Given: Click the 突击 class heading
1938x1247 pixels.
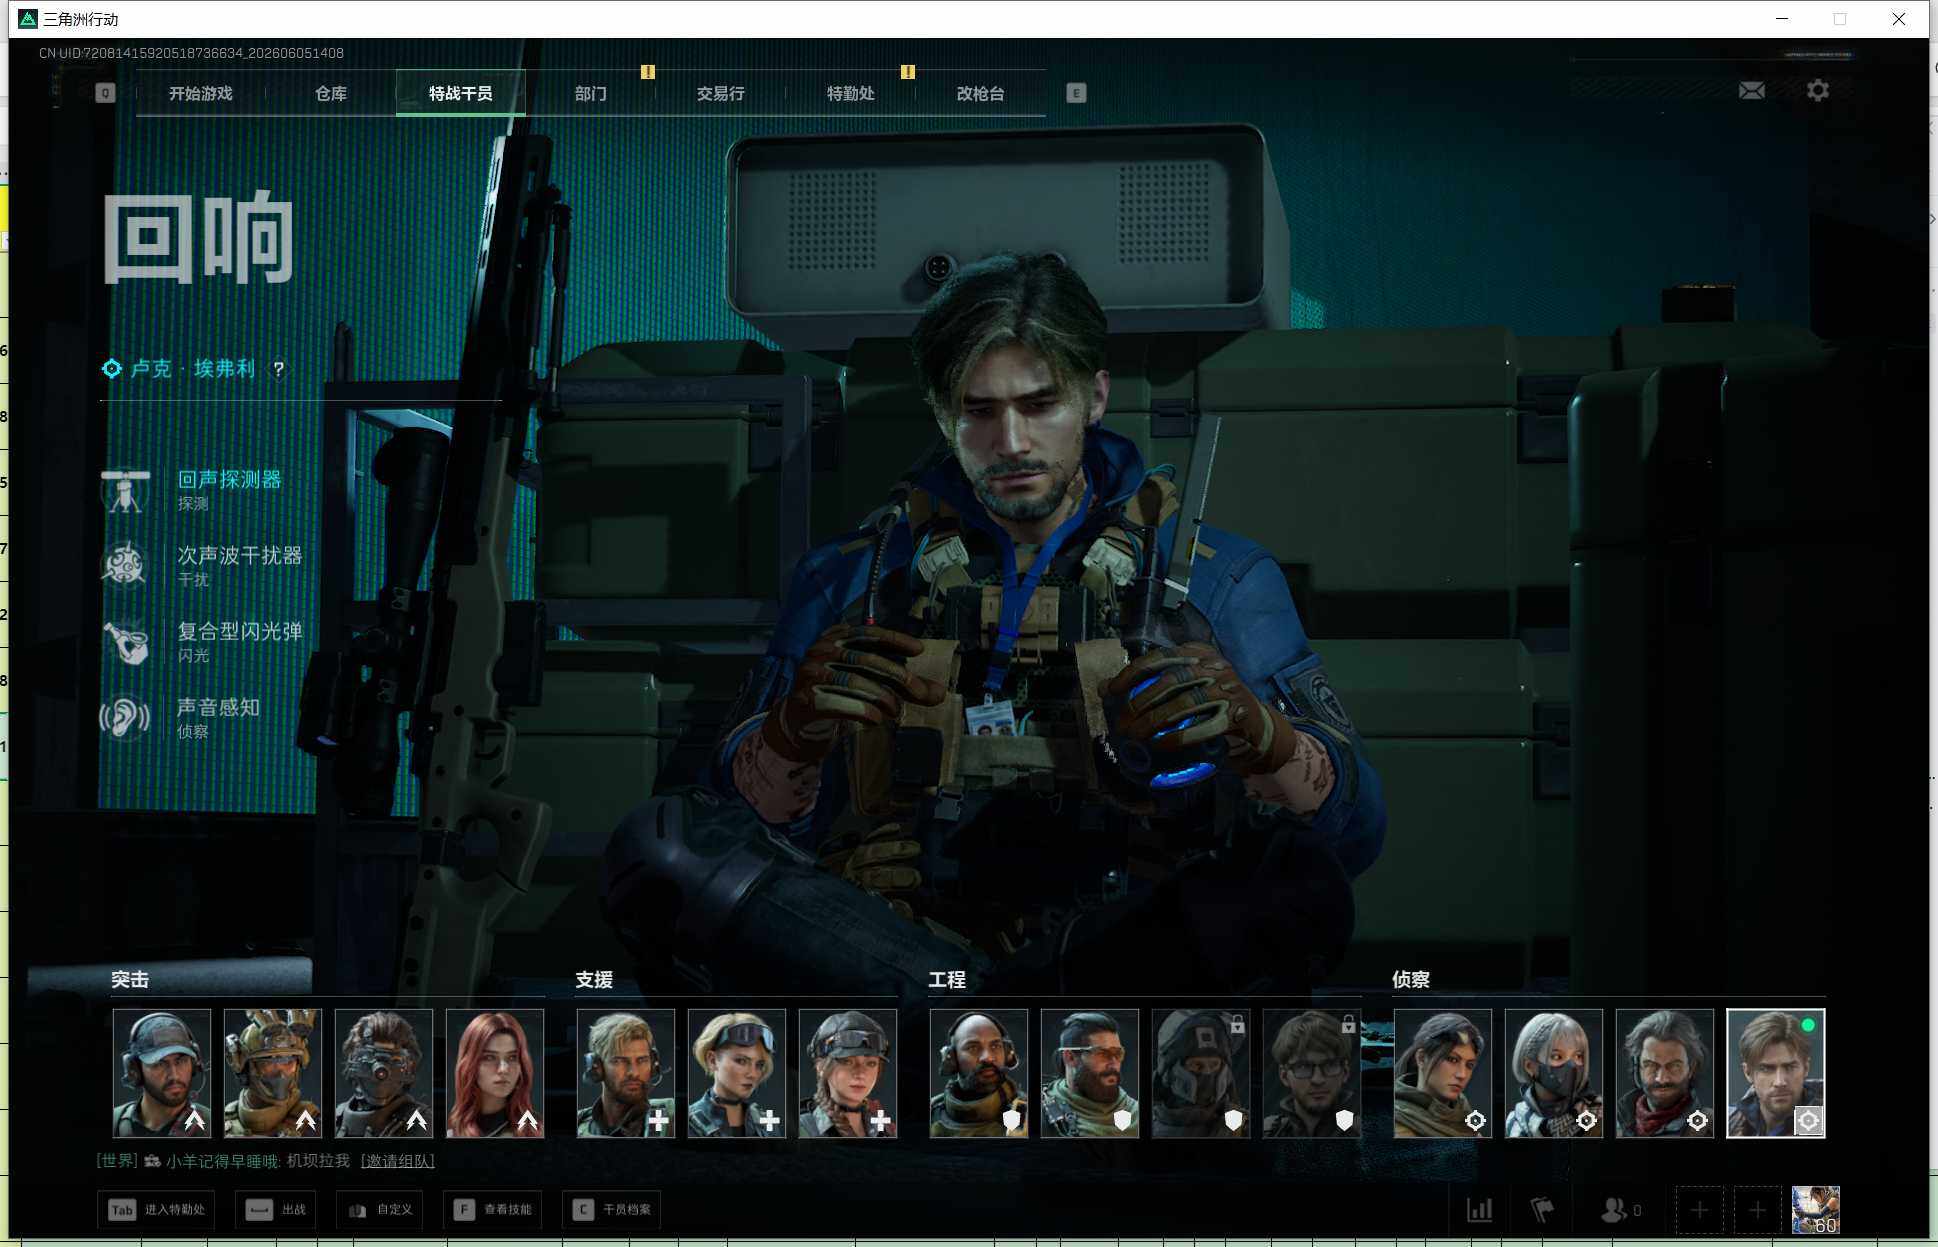Looking at the screenshot, I should pyautogui.click(x=130, y=980).
